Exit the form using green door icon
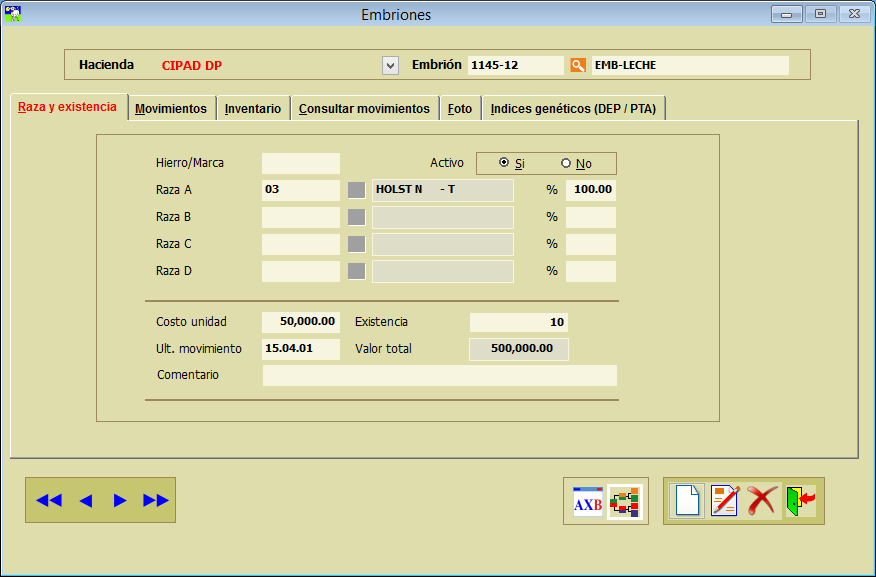The height and width of the screenshot is (577, 876). click(800, 500)
